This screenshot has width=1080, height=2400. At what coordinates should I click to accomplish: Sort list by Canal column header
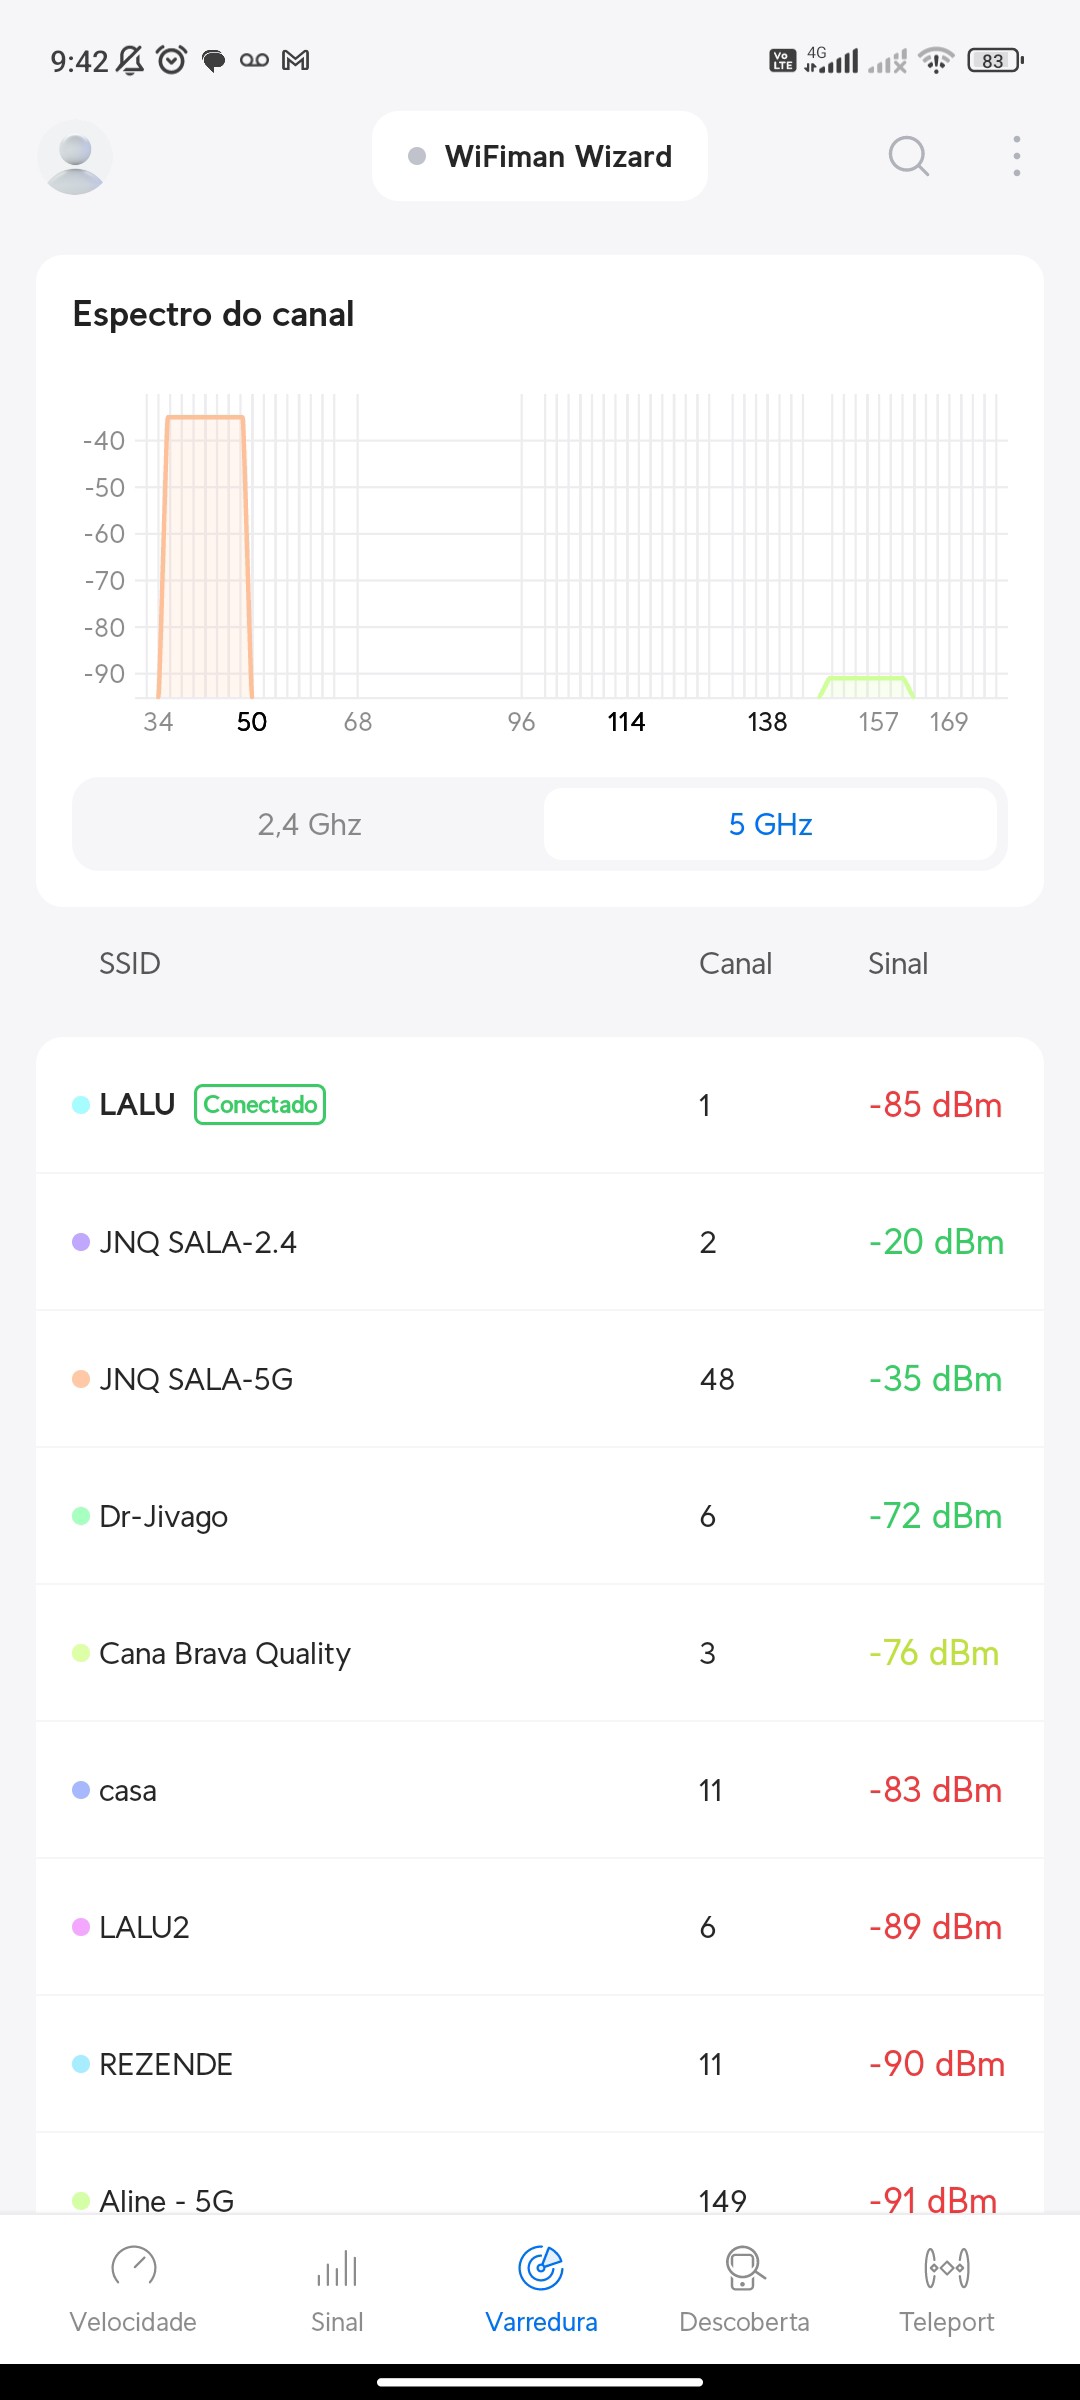(x=735, y=964)
